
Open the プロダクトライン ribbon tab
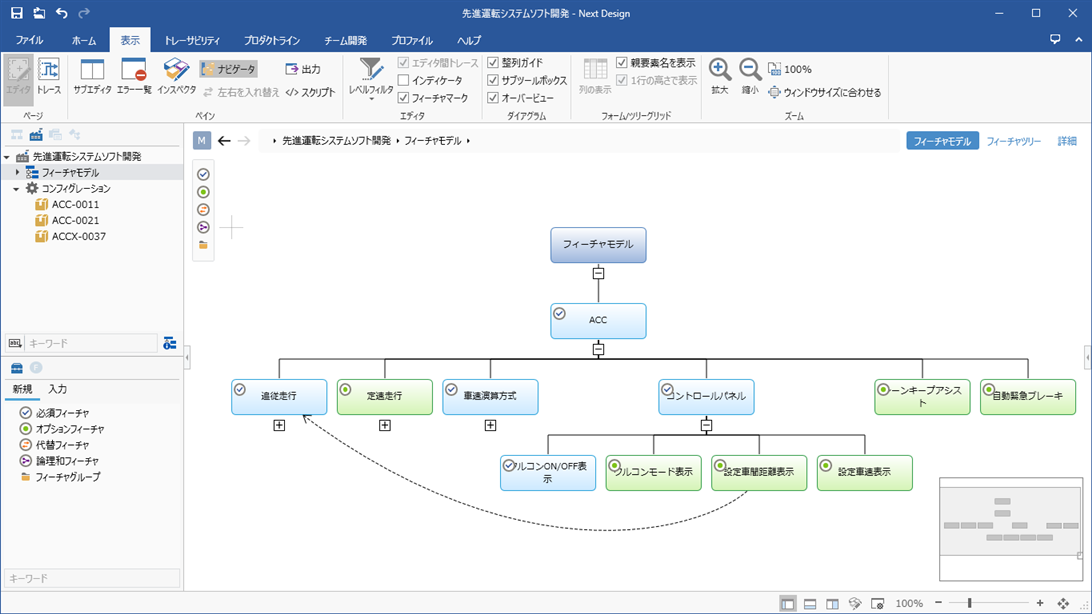tap(271, 41)
